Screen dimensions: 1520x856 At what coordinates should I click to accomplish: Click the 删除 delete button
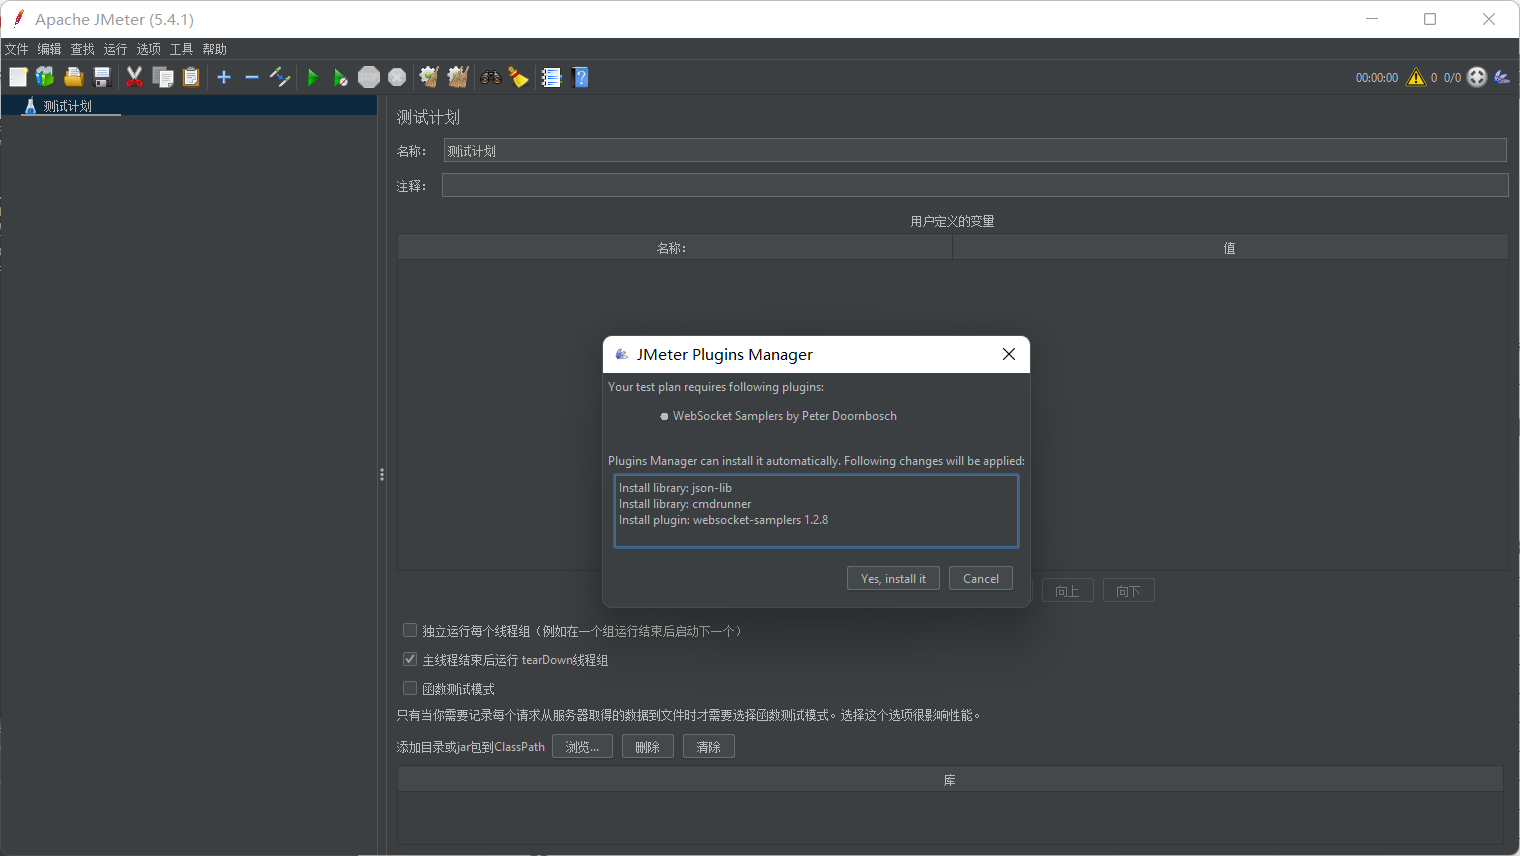click(x=648, y=747)
